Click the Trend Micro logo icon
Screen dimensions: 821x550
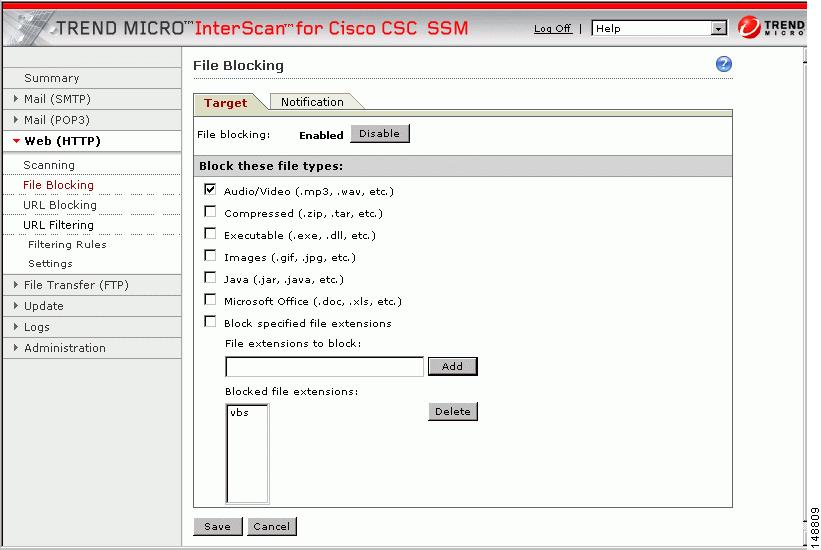point(749,27)
